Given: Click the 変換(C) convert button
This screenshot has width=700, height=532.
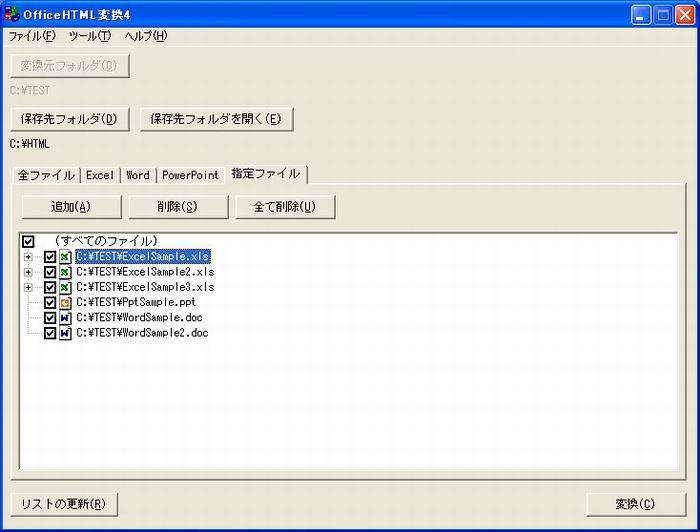Looking at the screenshot, I should [x=636, y=504].
